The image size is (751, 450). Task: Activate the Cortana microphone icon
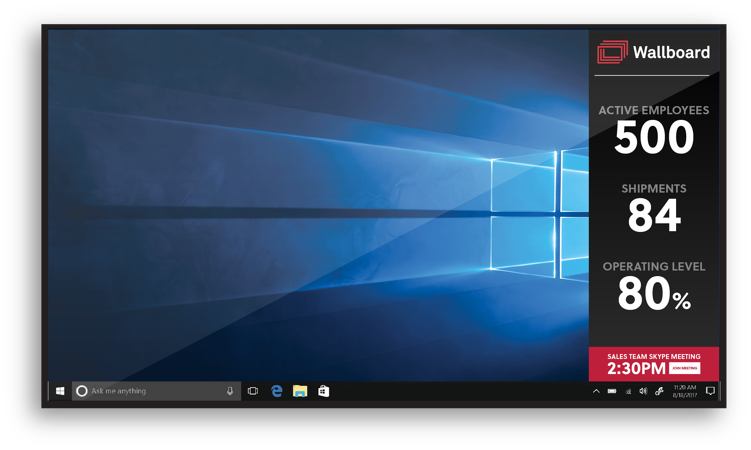[x=230, y=391]
